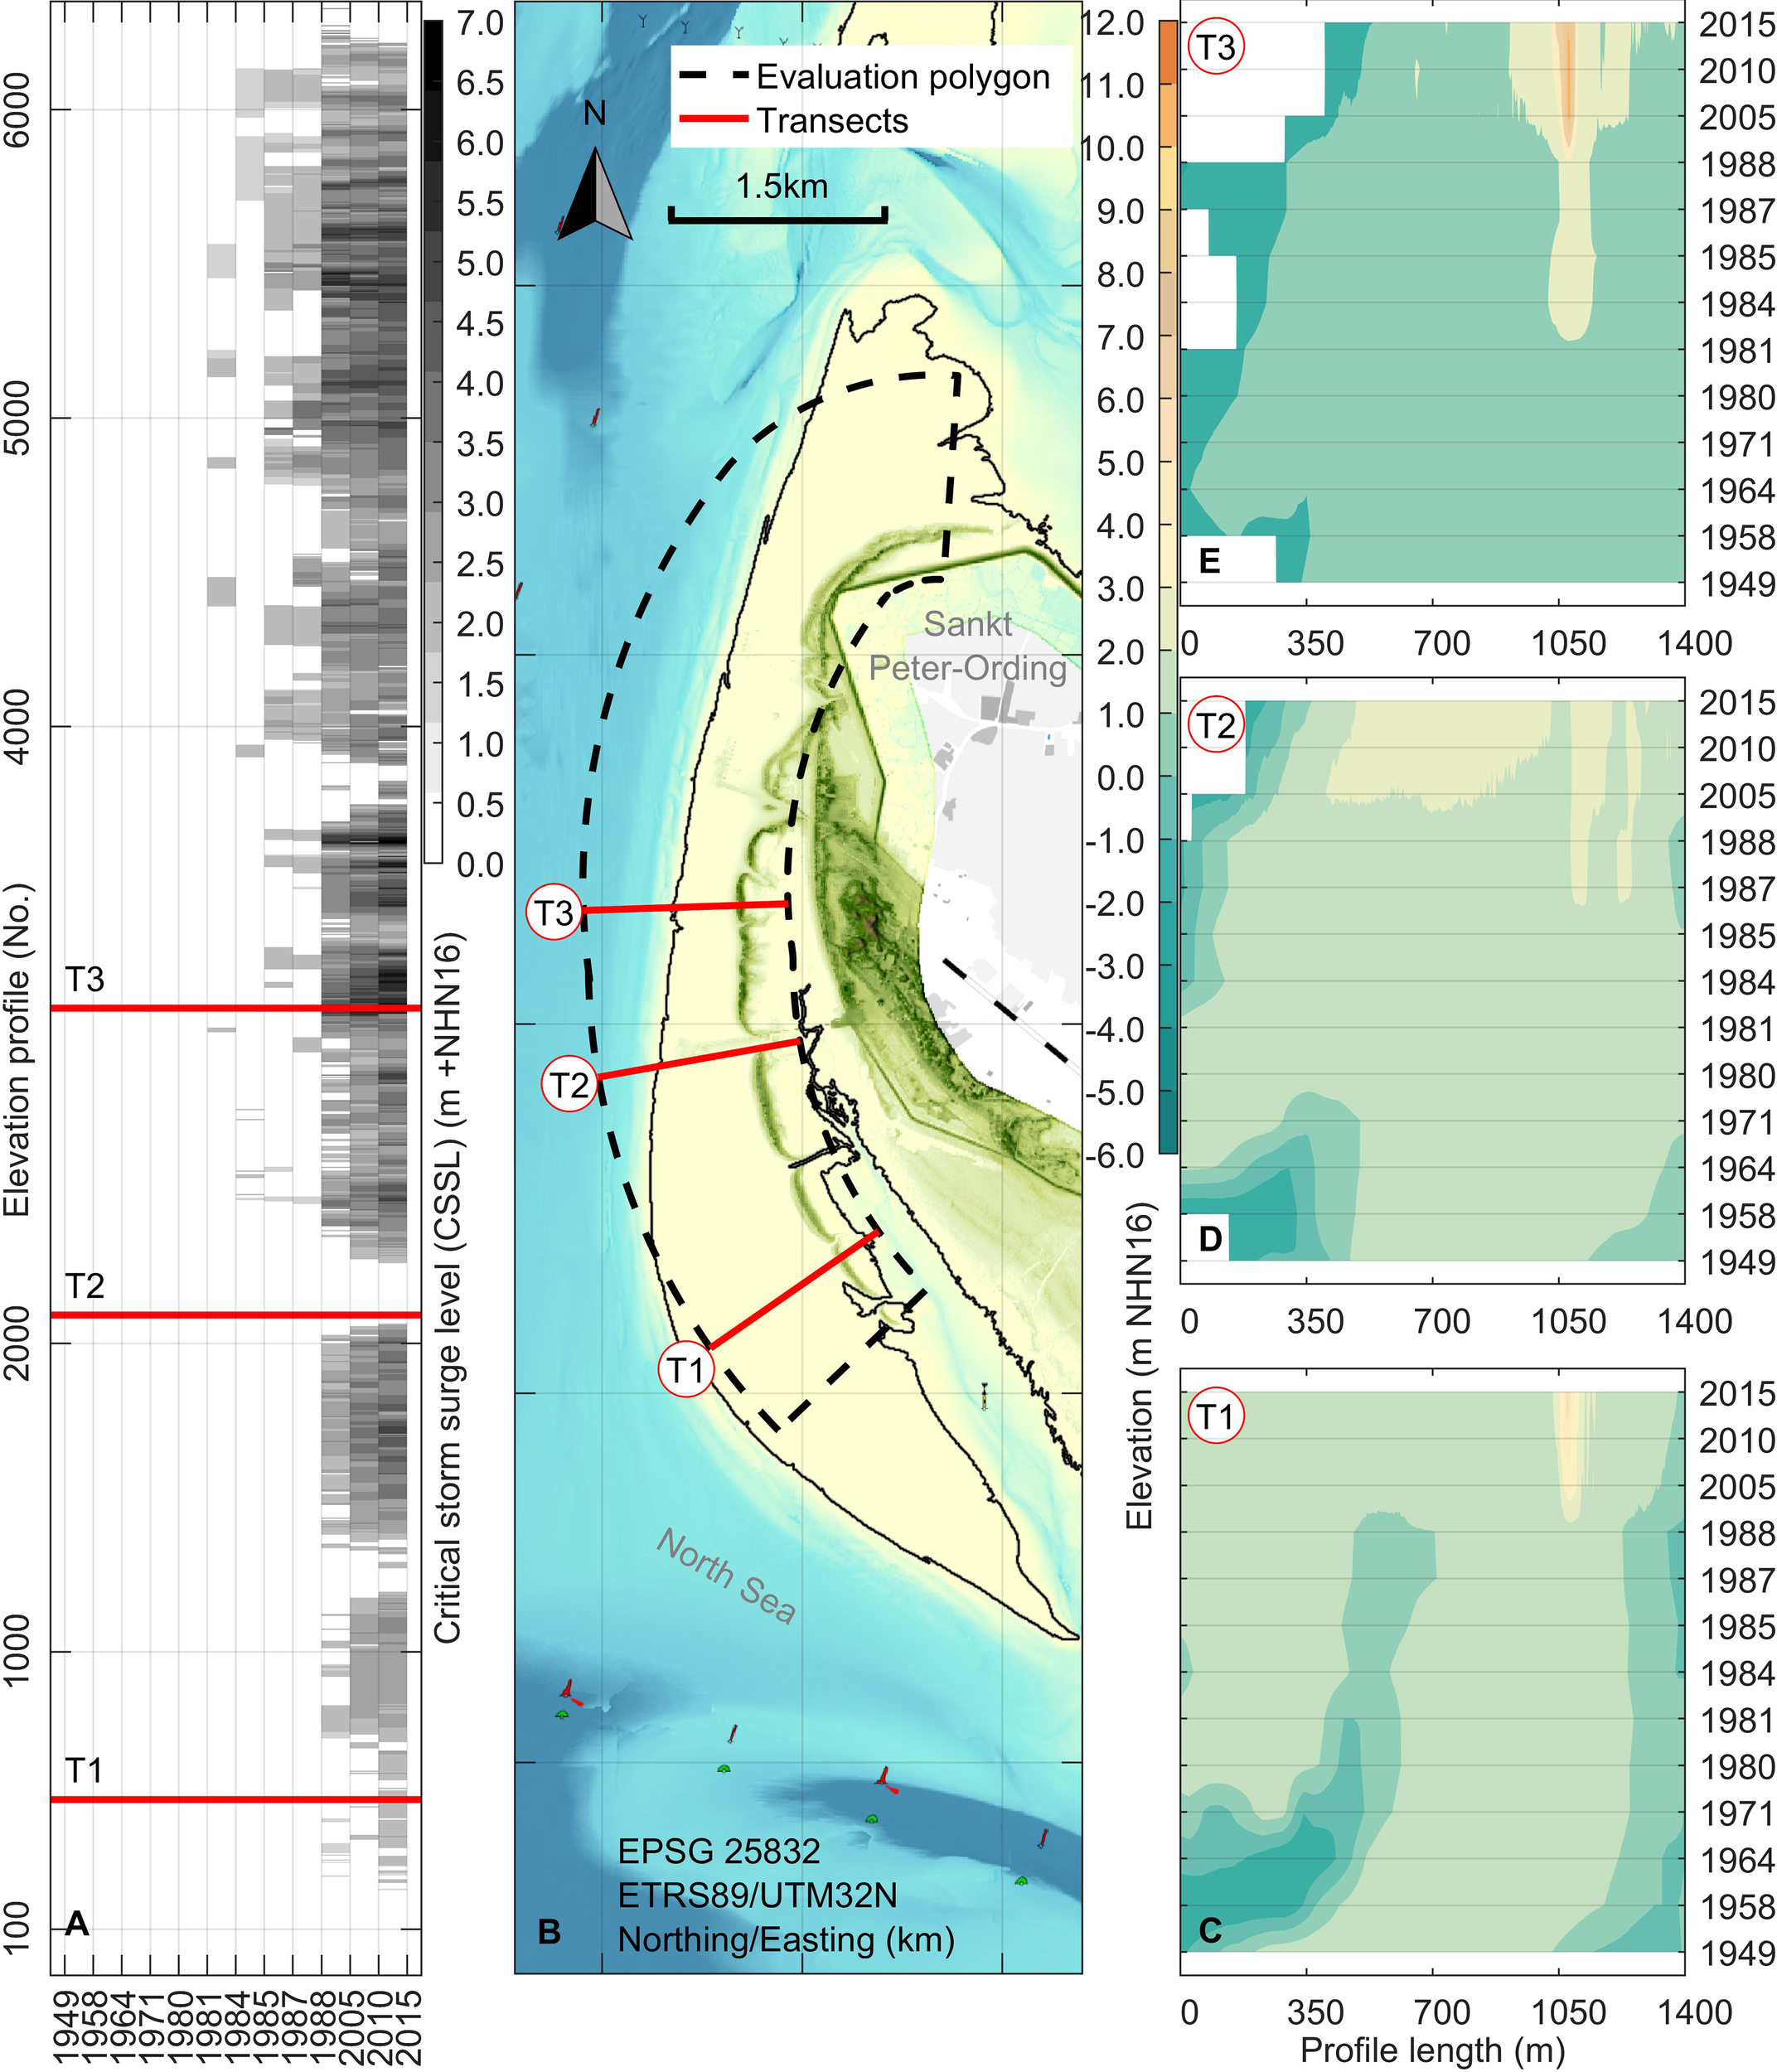This screenshot has width=1777, height=2072.
Task: Click the T3 circle marker on map
Action: tap(554, 912)
